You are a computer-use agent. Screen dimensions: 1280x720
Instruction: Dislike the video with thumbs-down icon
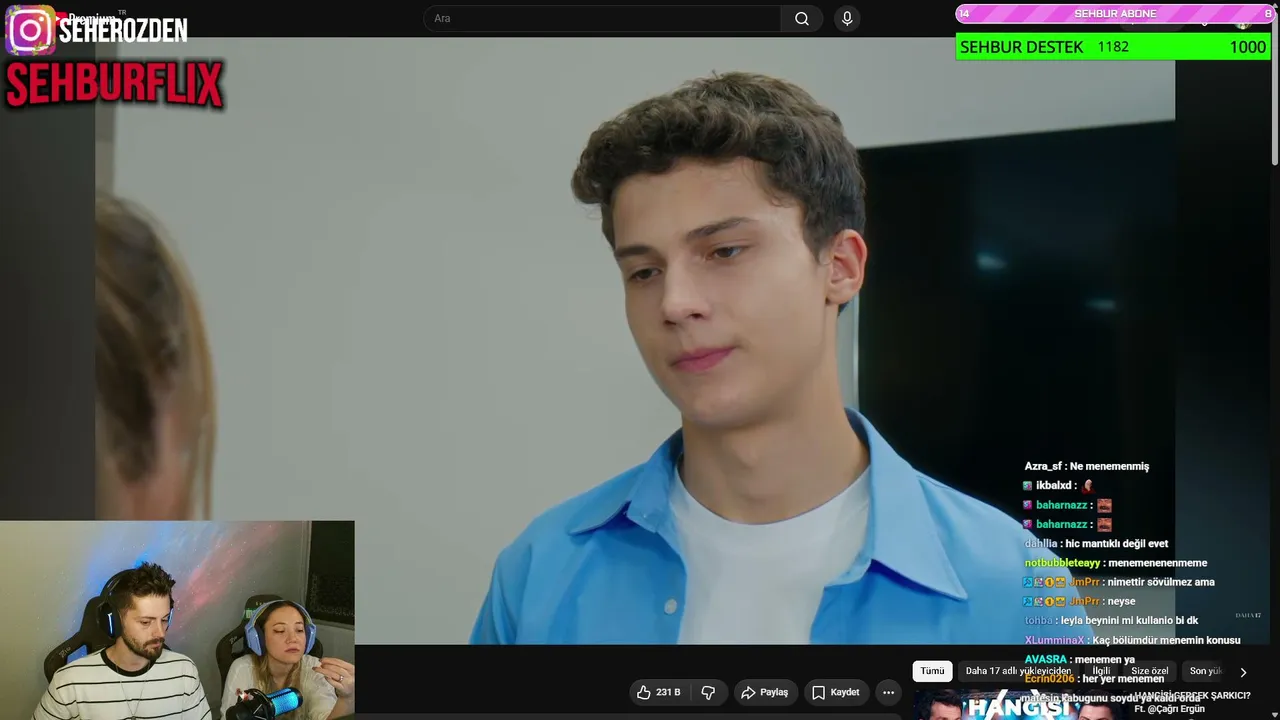708,692
